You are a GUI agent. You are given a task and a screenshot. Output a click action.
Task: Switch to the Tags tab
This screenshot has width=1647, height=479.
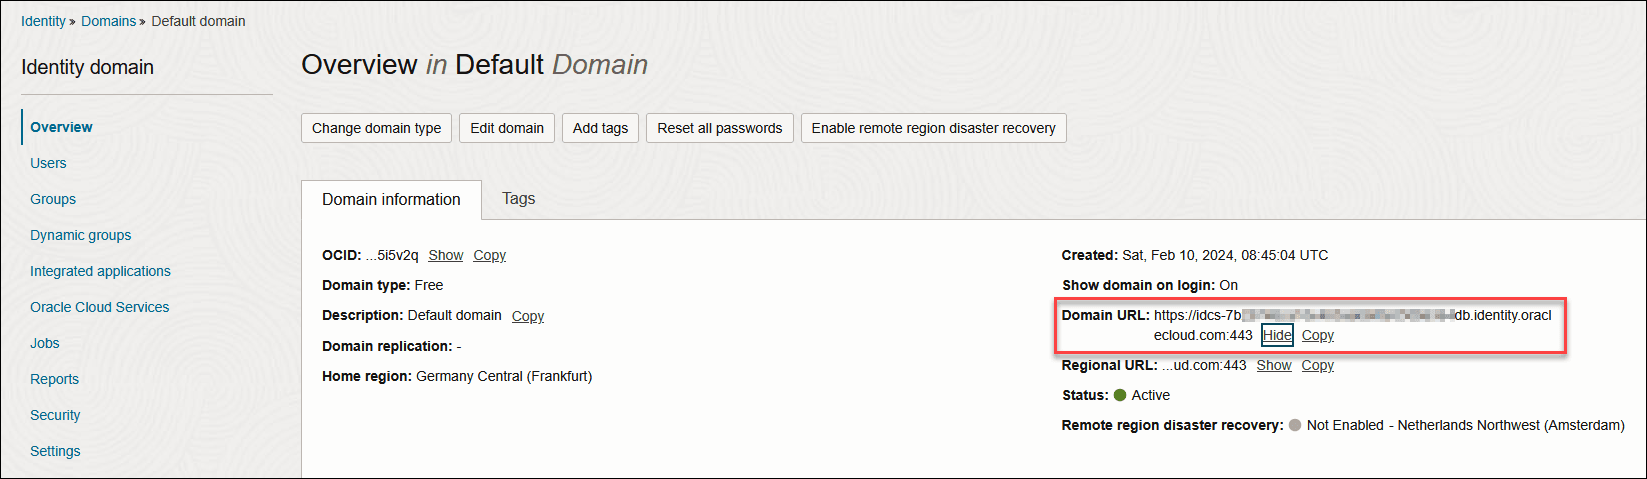(x=518, y=198)
